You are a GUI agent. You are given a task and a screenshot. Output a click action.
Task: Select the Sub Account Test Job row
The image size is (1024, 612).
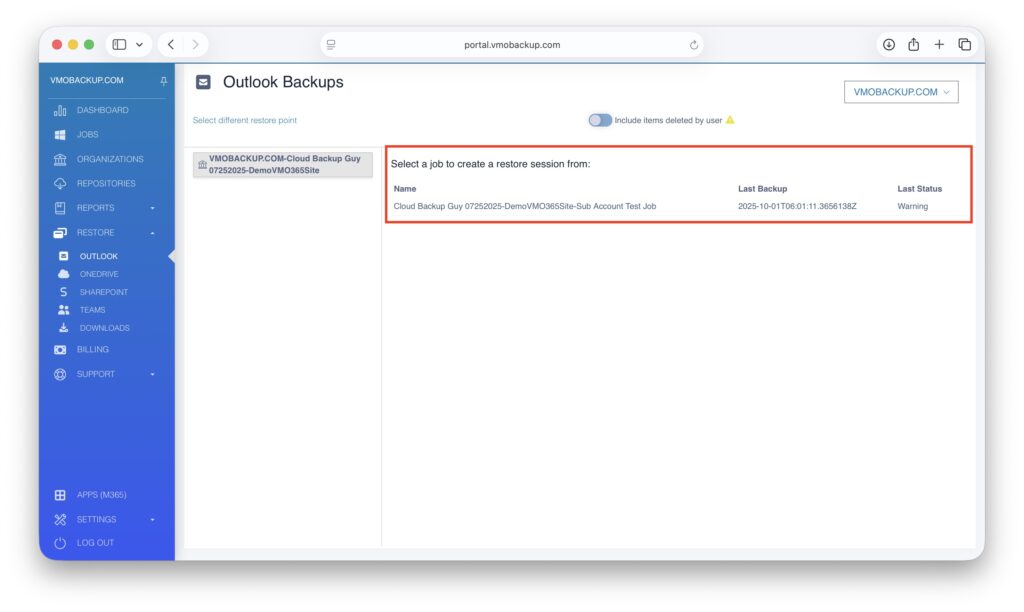click(x=525, y=206)
